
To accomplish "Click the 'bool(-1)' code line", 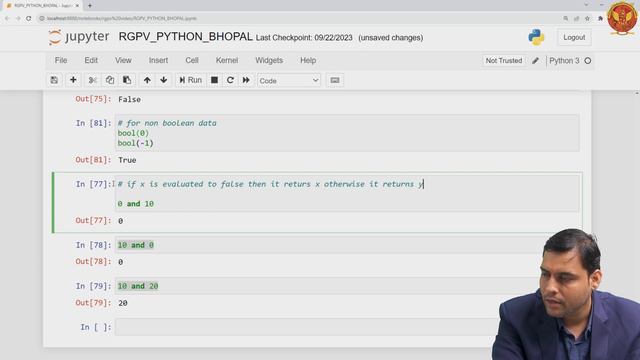I will pos(136,143).
